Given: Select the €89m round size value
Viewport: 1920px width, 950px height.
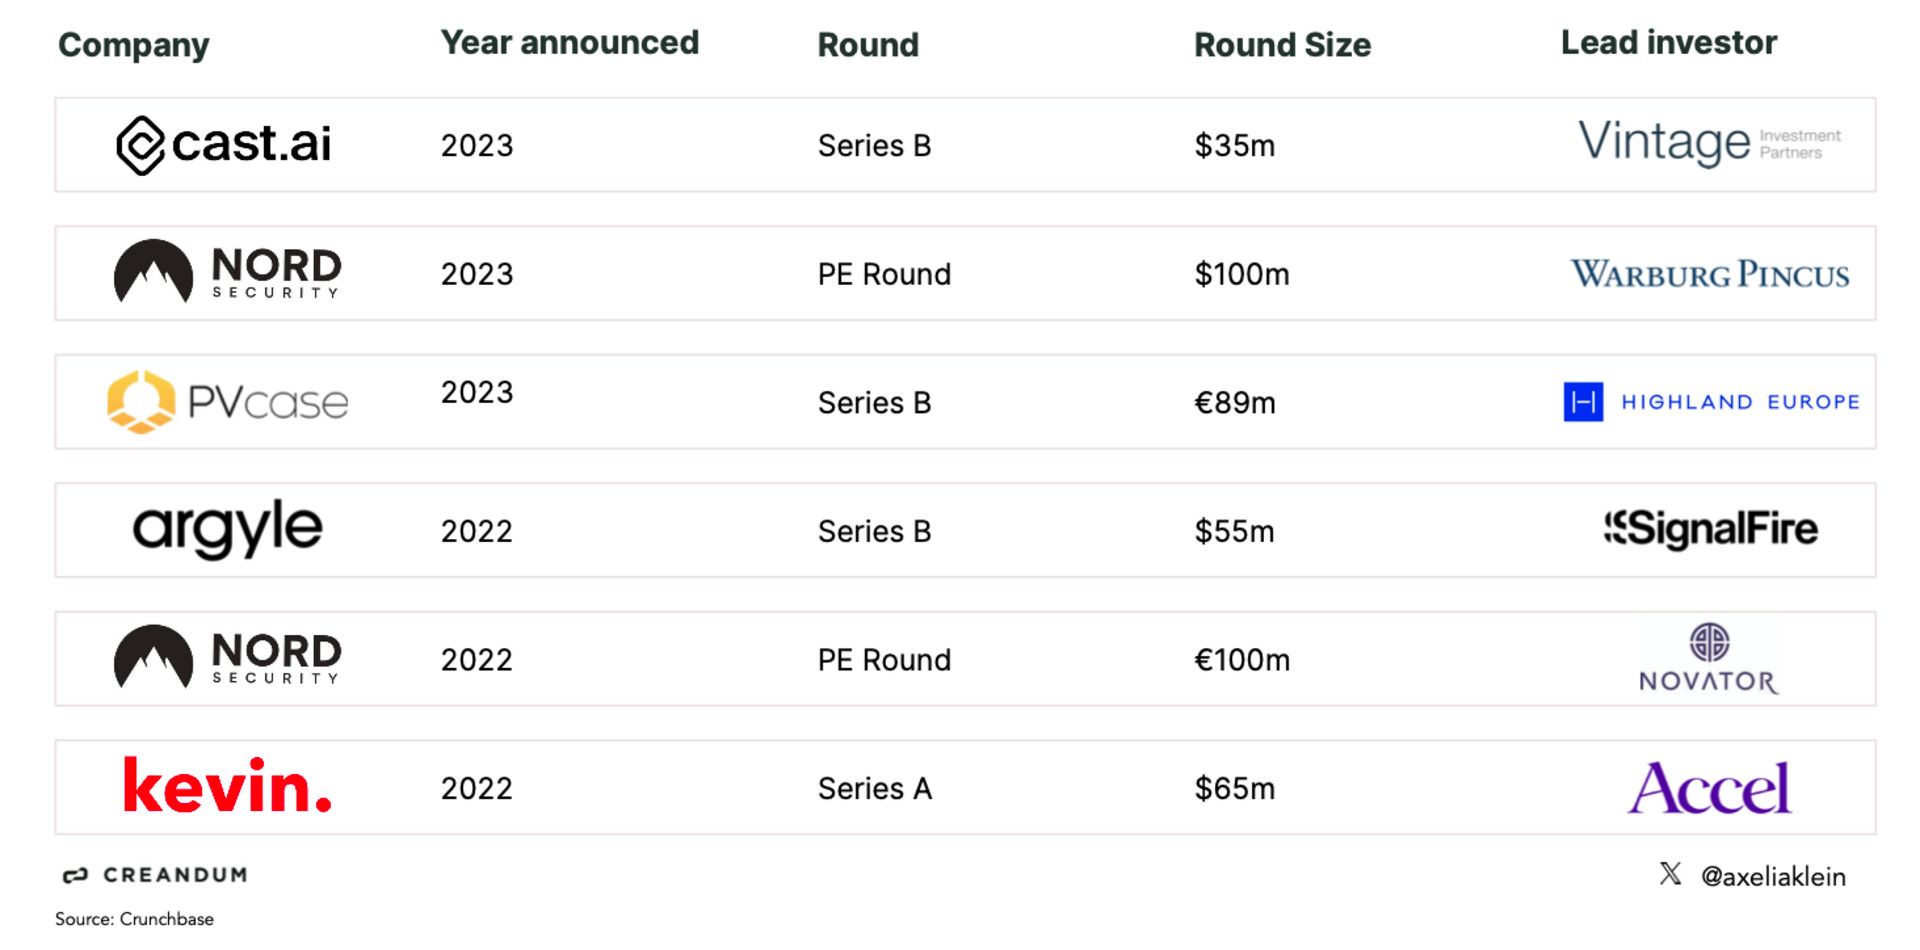Looking at the screenshot, I should tap(1235, 403).
